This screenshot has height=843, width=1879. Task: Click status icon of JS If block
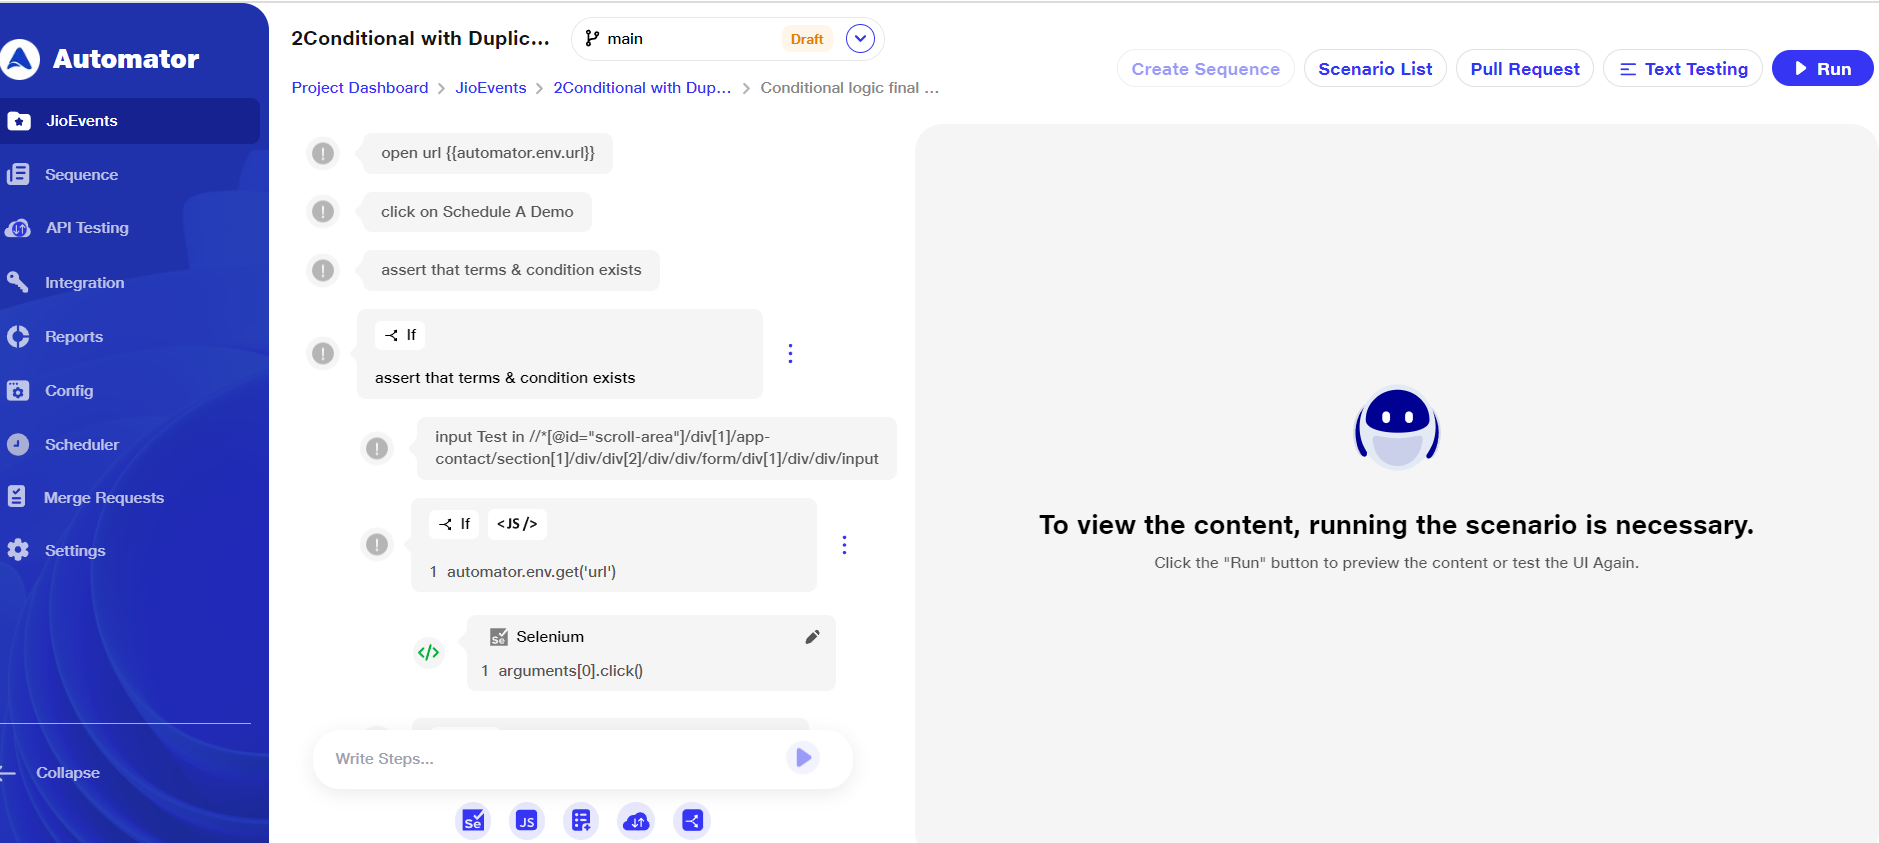pyautogui.click(x=377, y=544)
